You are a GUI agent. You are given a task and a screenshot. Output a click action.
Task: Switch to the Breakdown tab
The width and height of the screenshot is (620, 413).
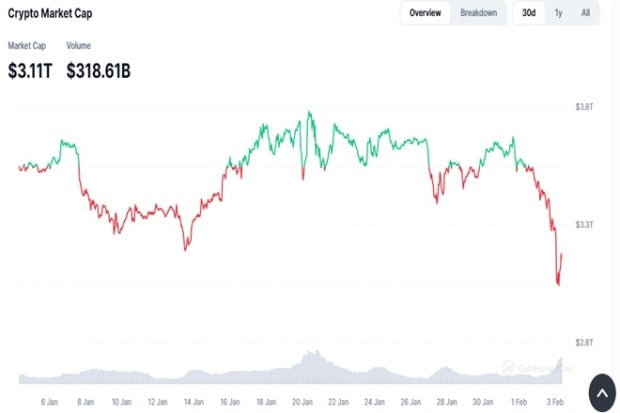(x=478, y=13)
